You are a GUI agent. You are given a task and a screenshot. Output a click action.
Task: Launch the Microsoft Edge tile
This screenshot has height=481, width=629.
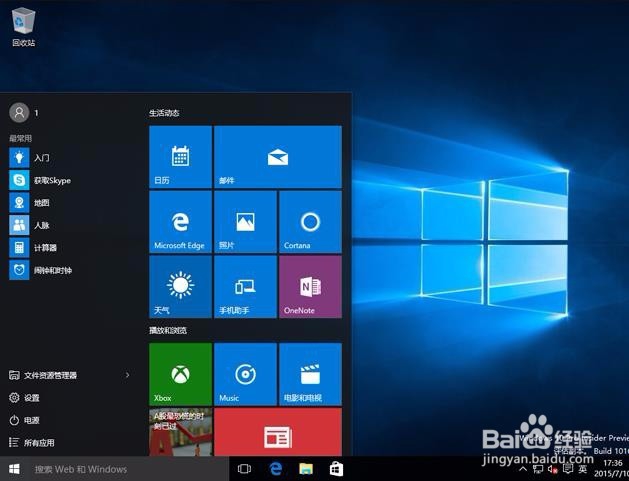click(x=180, y=222)
